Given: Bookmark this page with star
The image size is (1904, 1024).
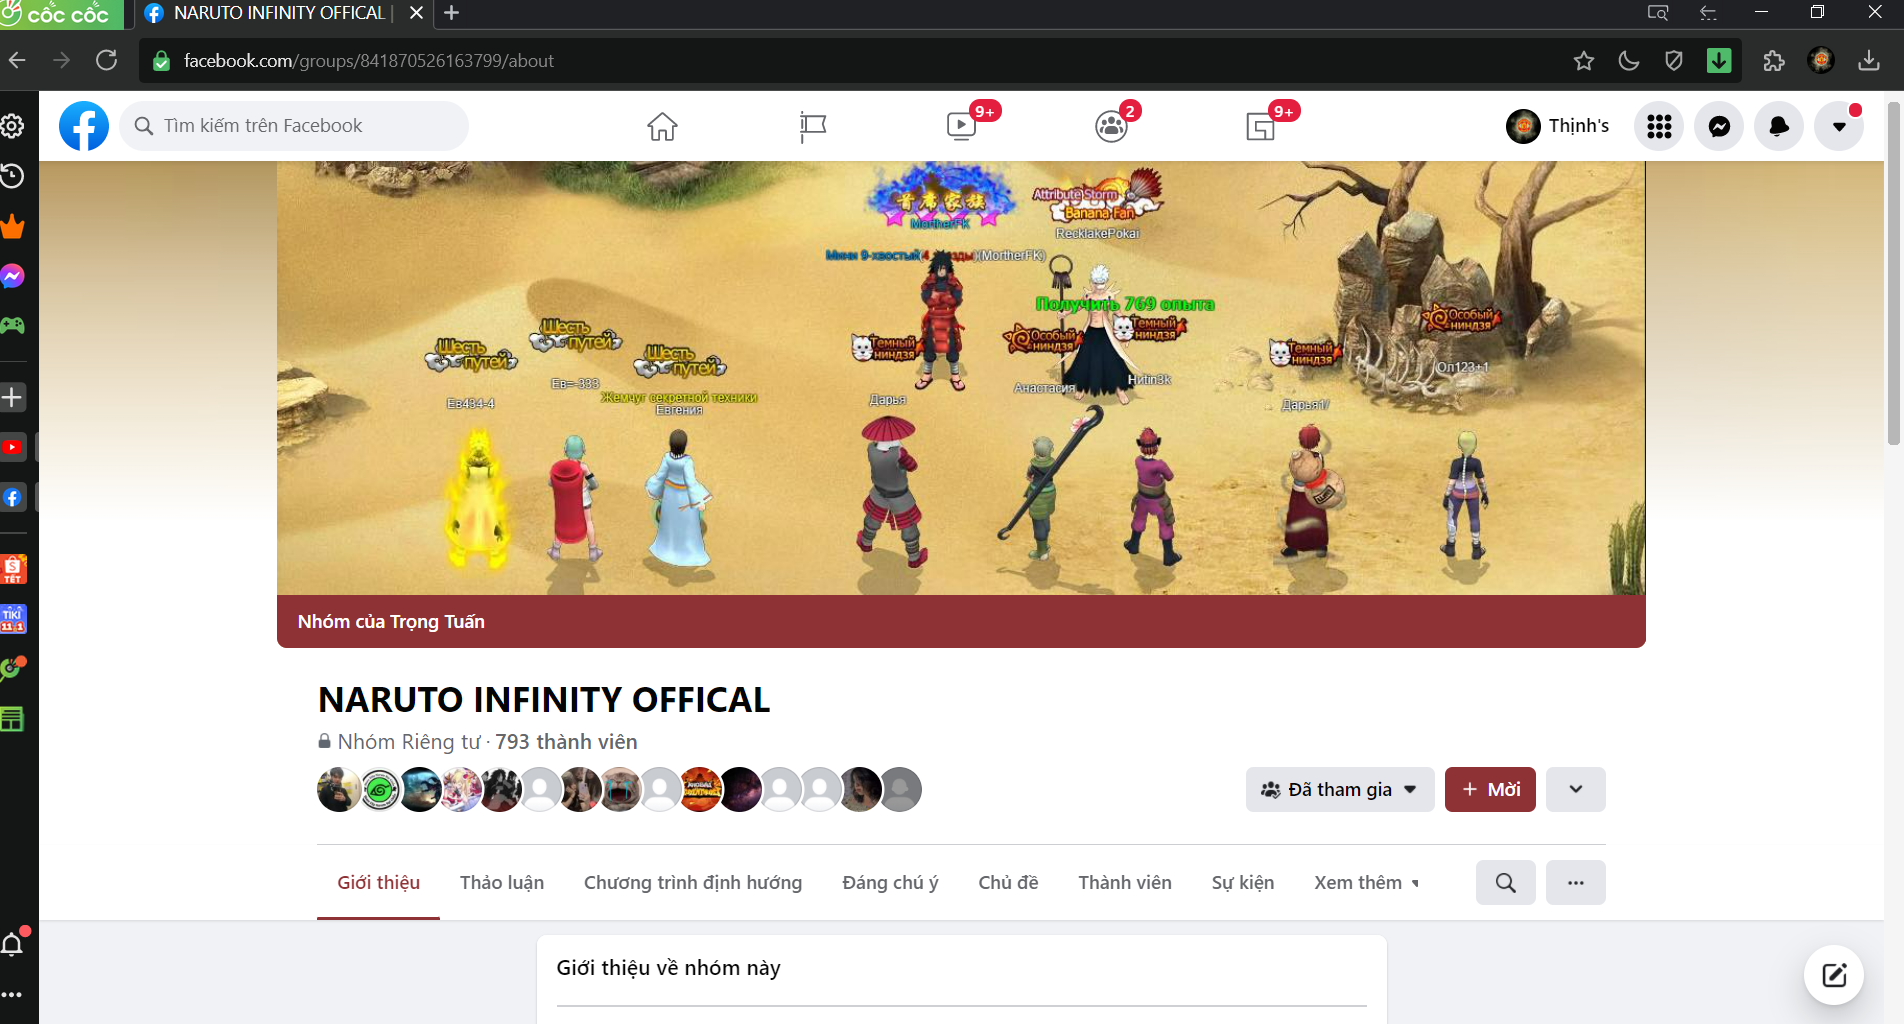Looking at the screenshot, I should (1584, 61).
